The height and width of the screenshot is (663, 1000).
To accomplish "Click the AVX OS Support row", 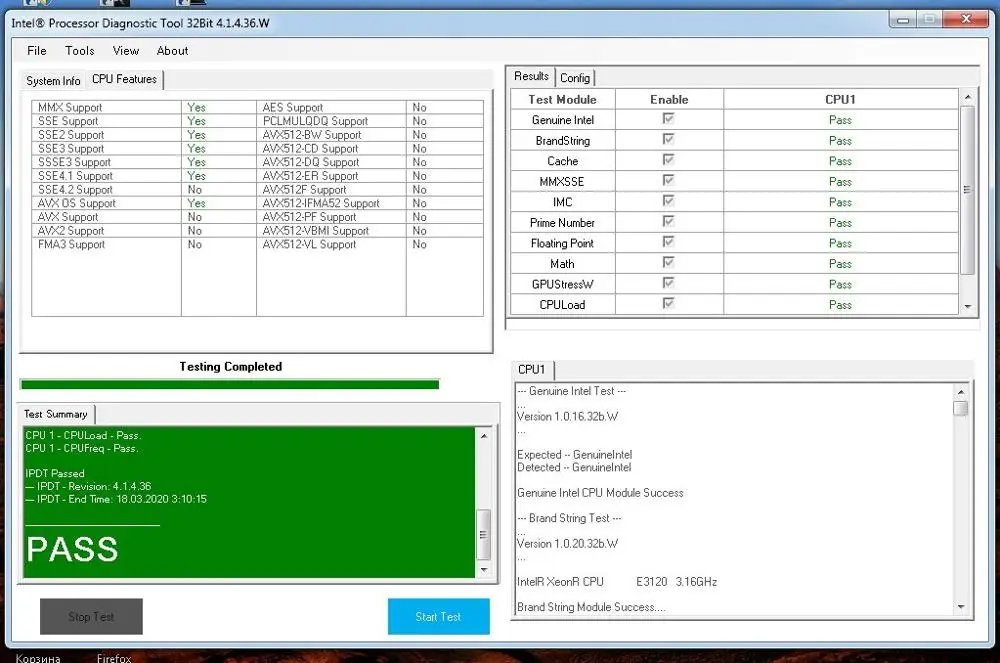I will point(143,203).
